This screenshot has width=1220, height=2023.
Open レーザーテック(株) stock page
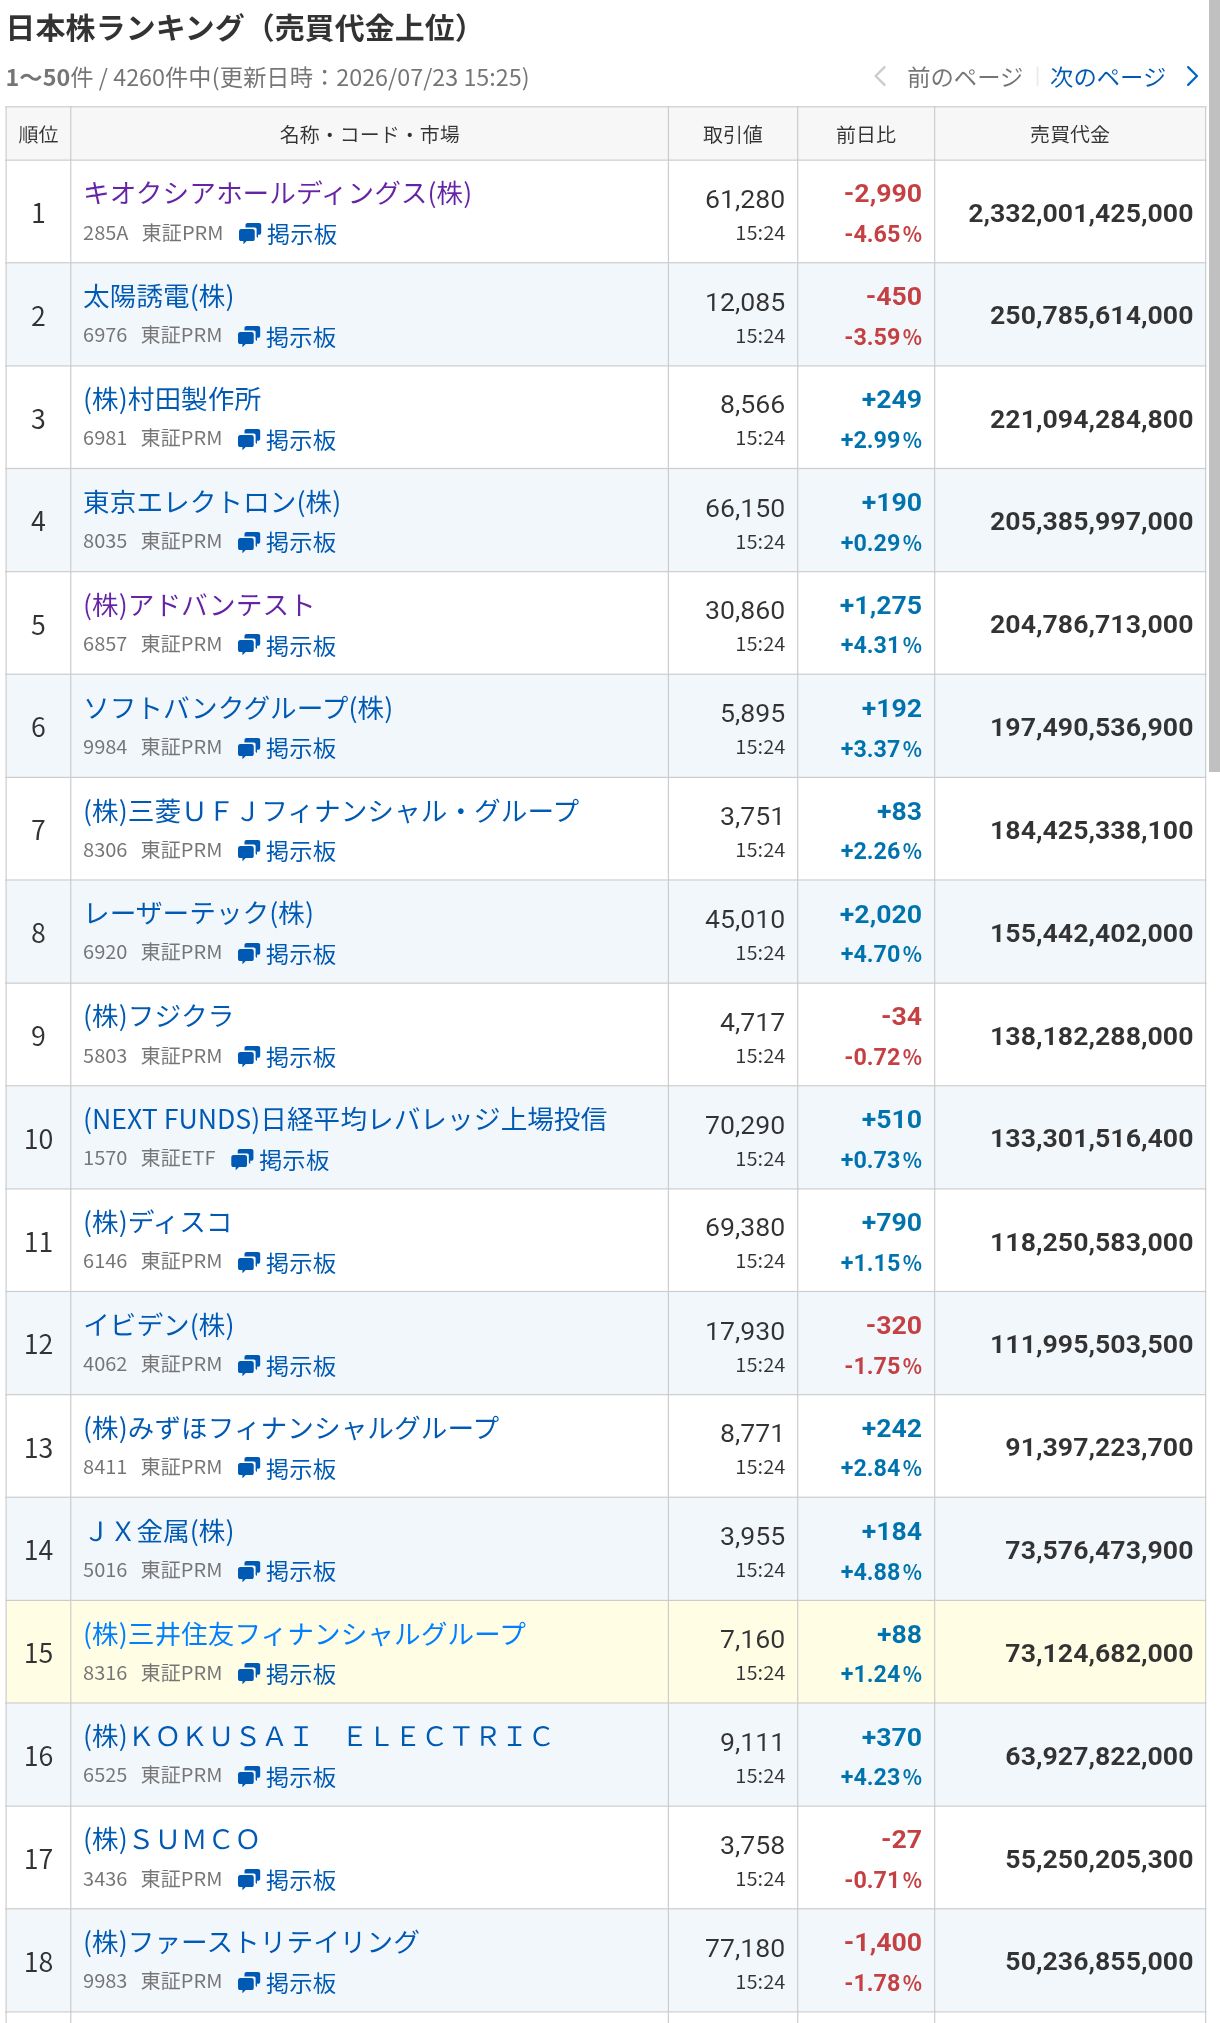[x=199, y=913]
